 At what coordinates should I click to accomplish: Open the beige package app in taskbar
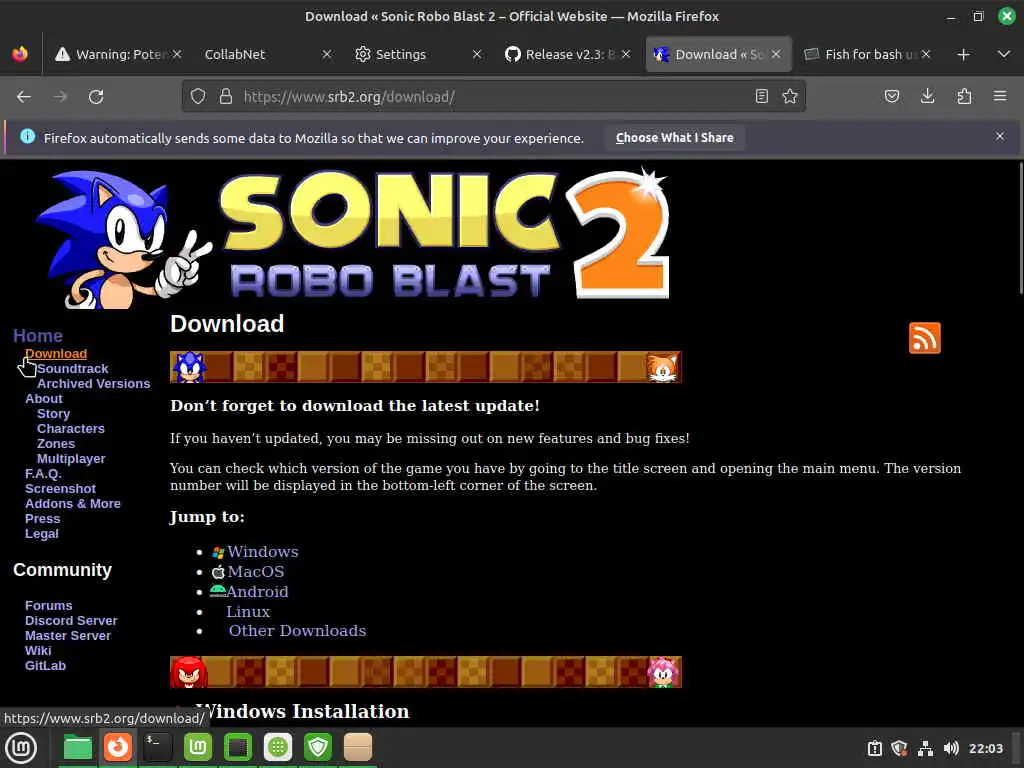[x=358, y=748]
